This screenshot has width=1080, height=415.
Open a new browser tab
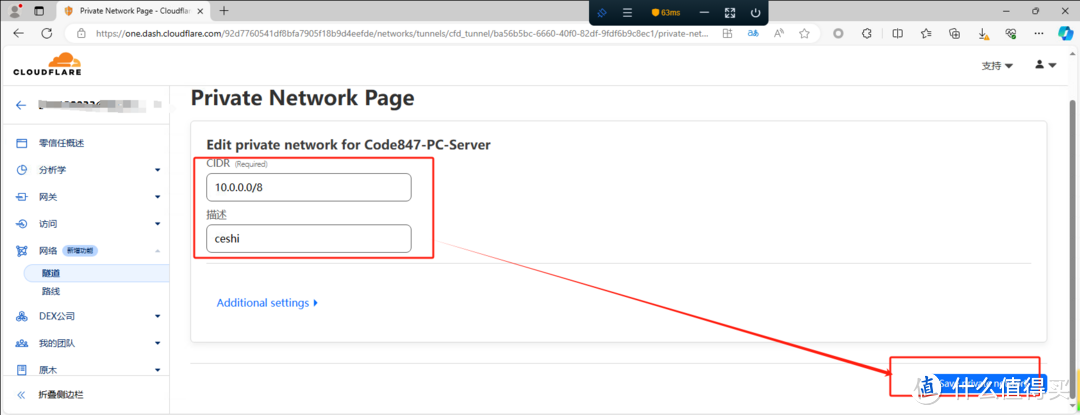(224, 11)
